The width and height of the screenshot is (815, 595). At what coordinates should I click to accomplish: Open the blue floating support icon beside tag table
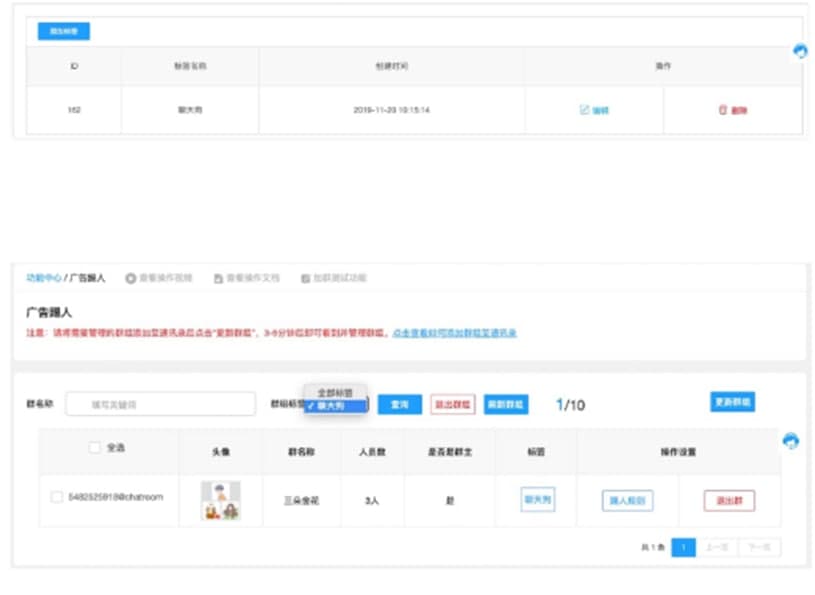click(800, 52)
